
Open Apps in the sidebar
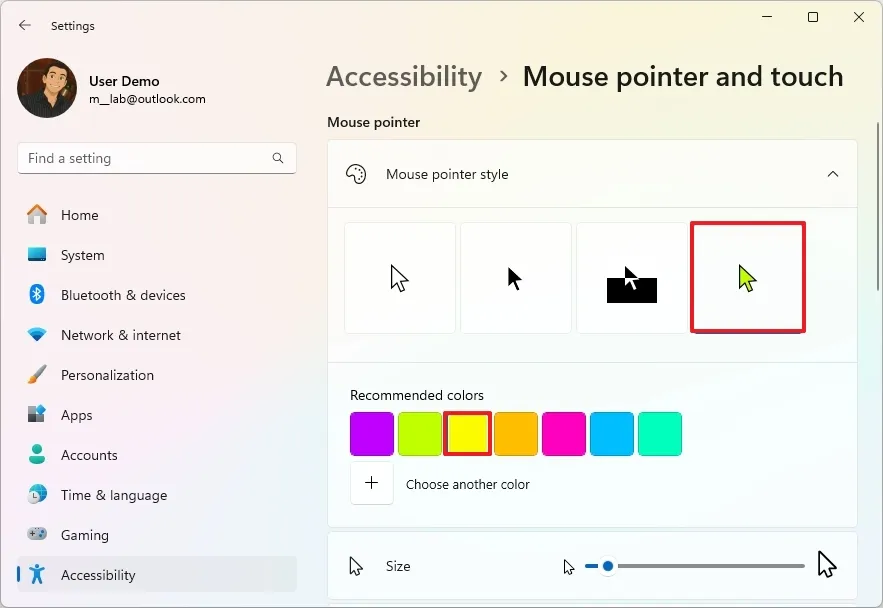click(x=76, y=415)
